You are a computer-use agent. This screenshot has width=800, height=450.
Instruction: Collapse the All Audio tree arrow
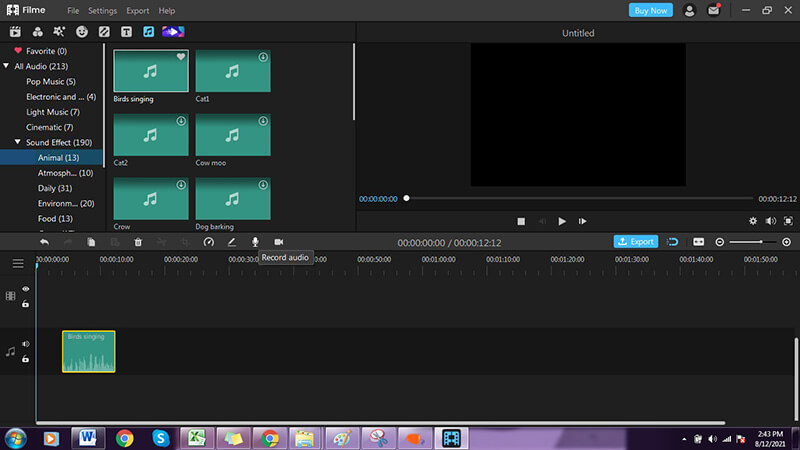pos(6,66)
